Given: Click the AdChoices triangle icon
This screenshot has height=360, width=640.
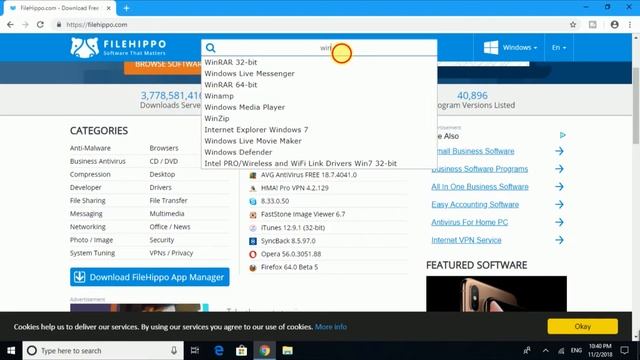Looking at the screenshot, I should 562,135.
